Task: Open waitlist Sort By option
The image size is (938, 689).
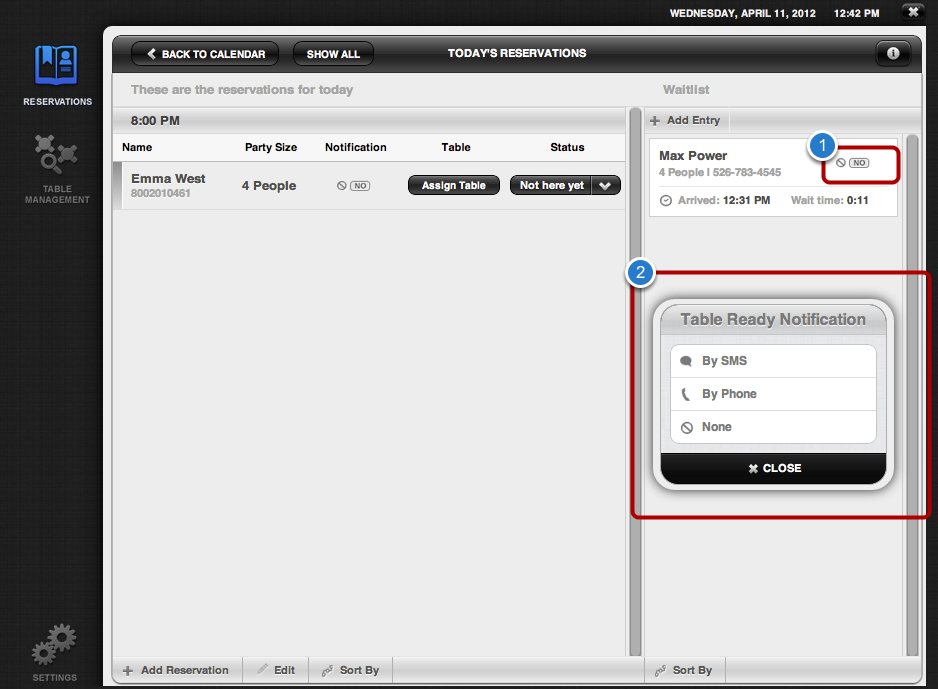Action: (x=684, y=670)
